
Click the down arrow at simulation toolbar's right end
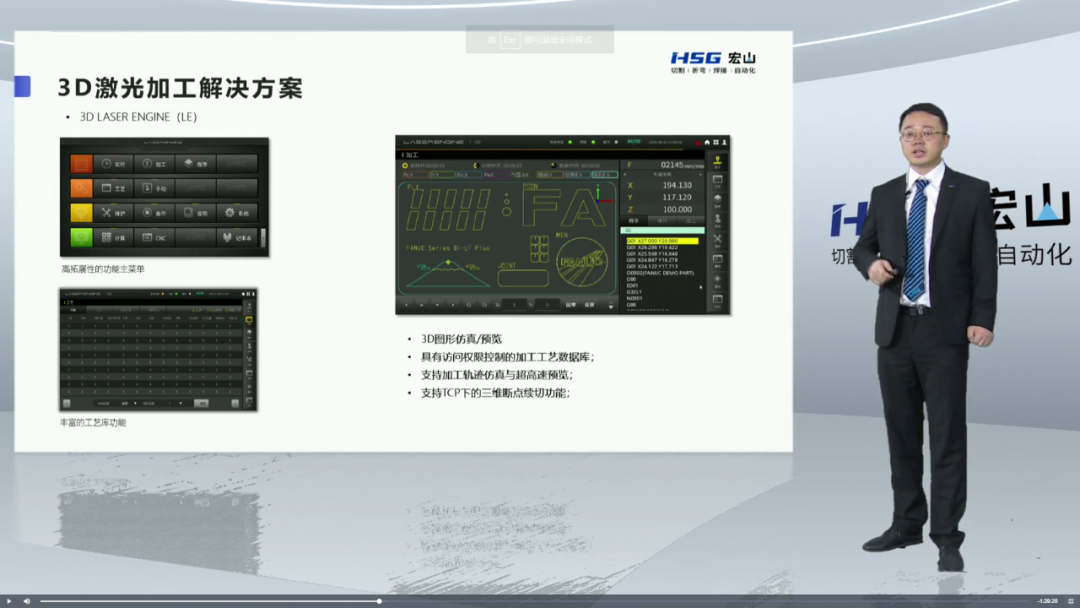tap(610, 305)
